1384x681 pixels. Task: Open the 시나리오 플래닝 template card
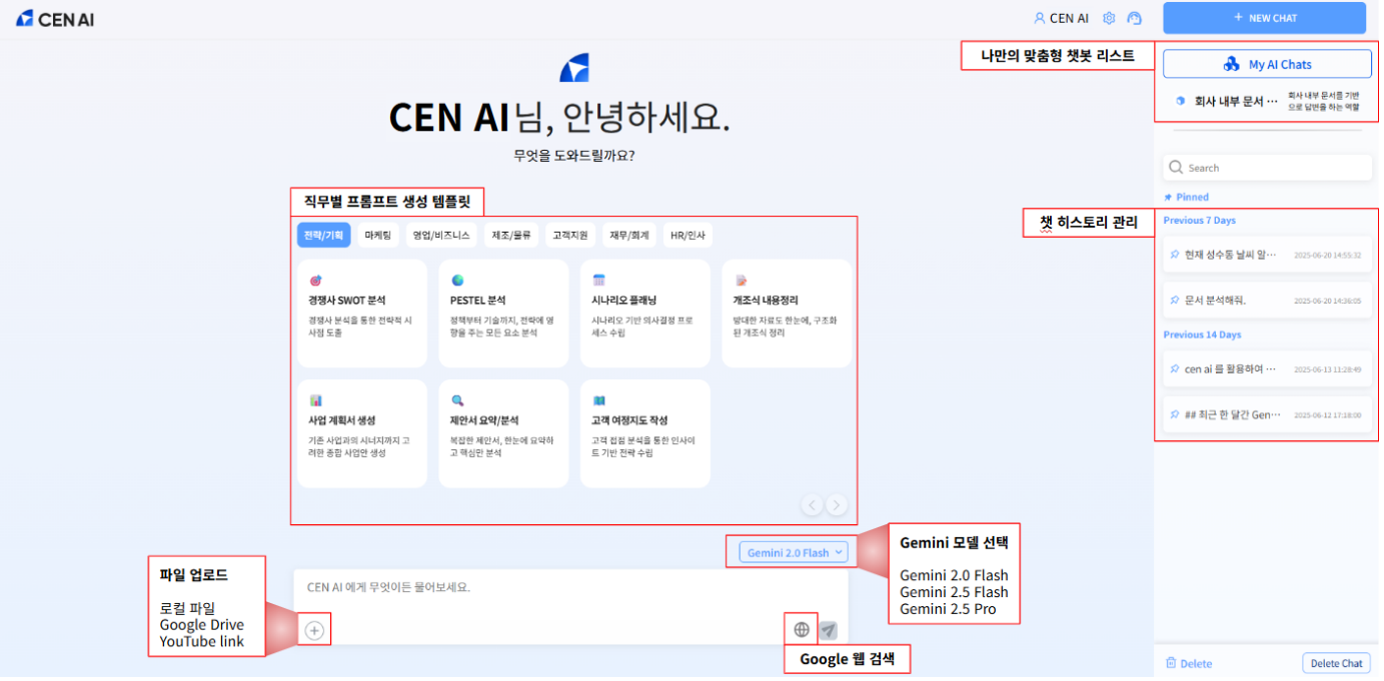pyautogui.click(x=645, y=314)
